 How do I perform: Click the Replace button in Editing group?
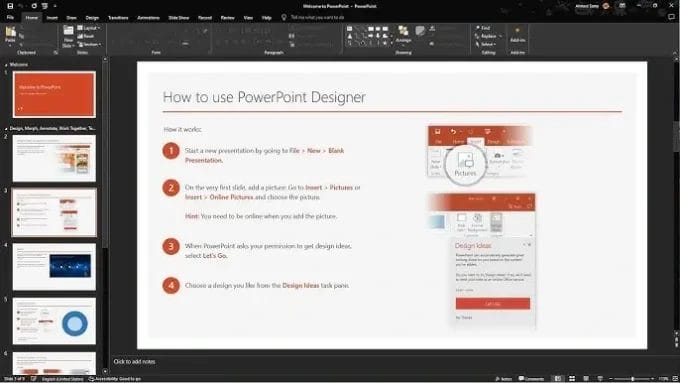pyautogui.click(x=489, y=36)
